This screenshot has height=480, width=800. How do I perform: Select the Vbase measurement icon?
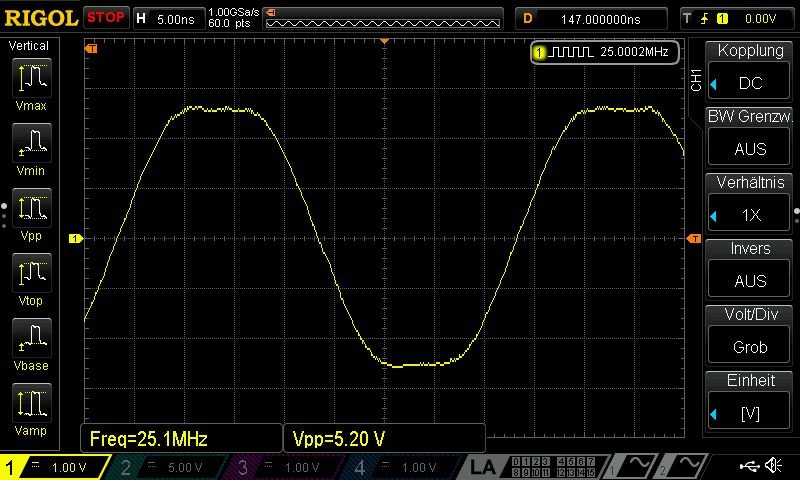click(31, 337)
